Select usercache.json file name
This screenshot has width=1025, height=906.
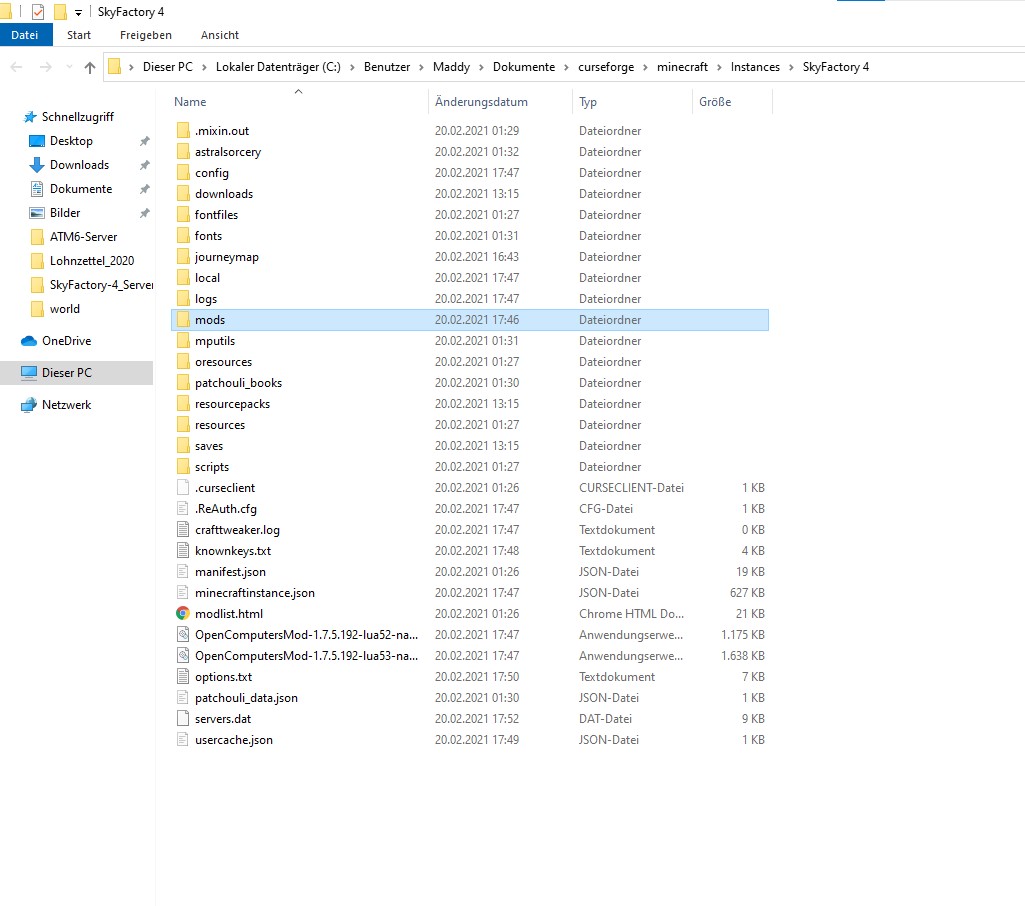pyautogui.click(x=233, y=740)
